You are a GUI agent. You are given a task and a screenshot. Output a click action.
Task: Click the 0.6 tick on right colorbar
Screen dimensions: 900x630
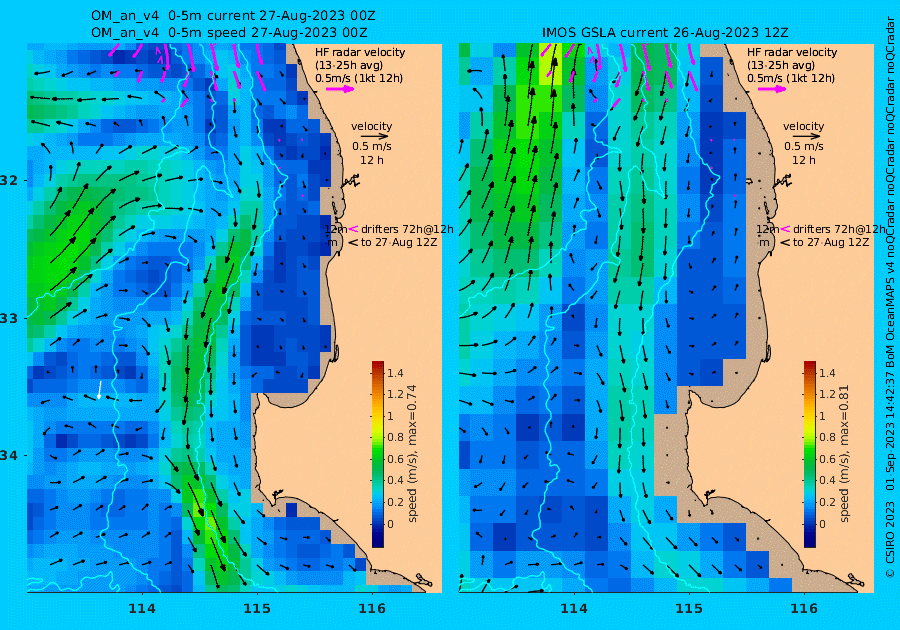(x=827, y=459)
